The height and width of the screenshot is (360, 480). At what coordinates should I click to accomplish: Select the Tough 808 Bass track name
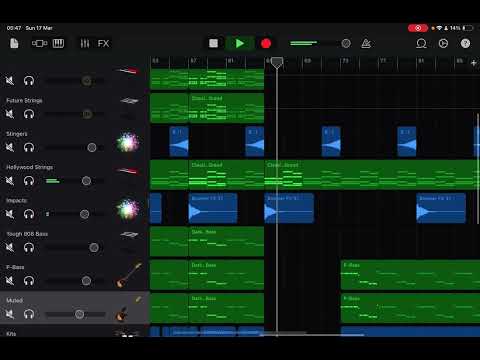click(x=27, y=234)
